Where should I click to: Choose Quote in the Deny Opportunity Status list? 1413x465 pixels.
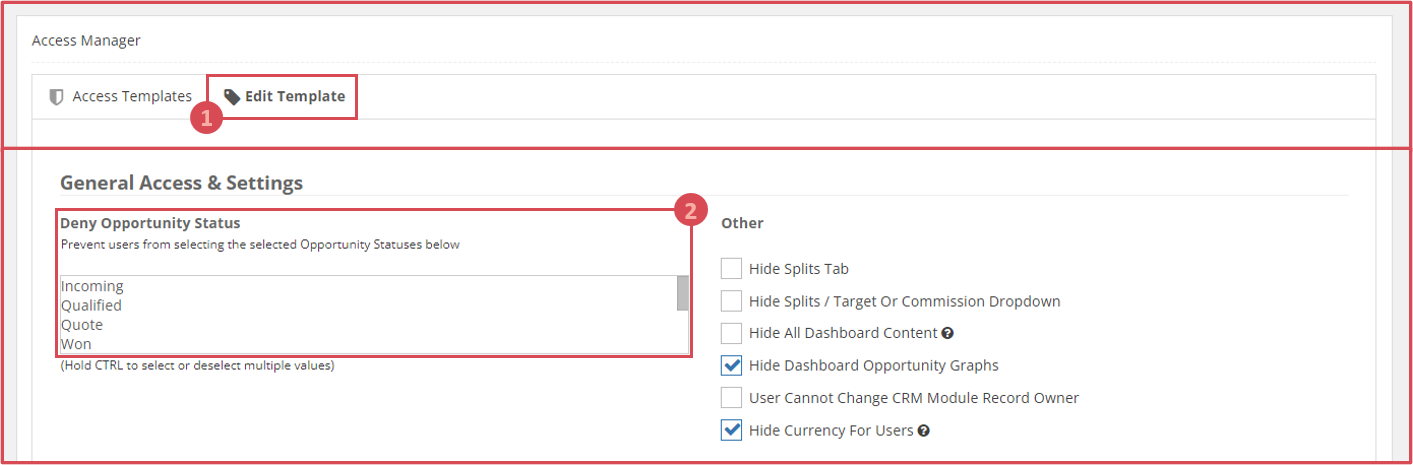82,325
